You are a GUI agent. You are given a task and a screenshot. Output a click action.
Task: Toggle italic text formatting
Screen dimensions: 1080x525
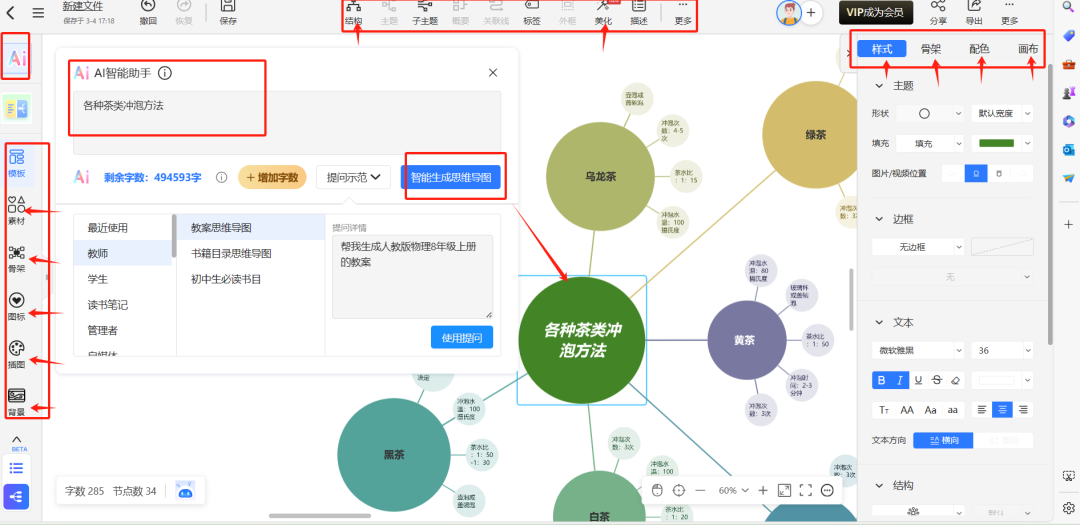pyautogui.click(x=899, y=380)
